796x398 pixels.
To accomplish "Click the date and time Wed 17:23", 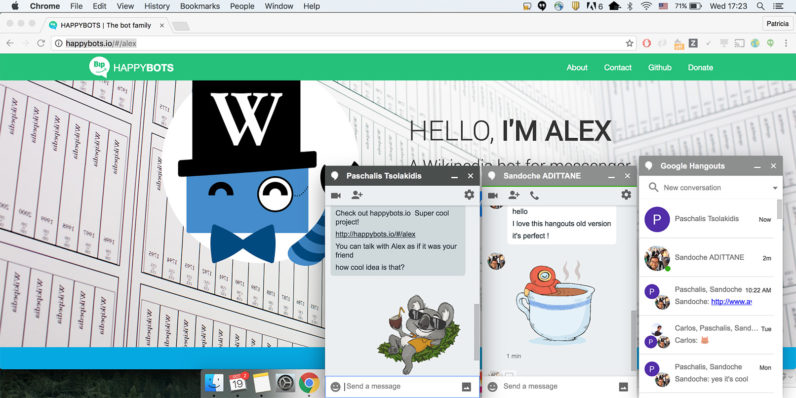I will (x=728, y=6).
